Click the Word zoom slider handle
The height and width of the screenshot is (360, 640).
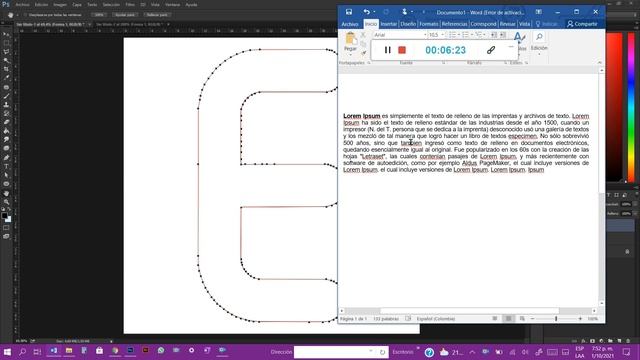coord(556,318)
